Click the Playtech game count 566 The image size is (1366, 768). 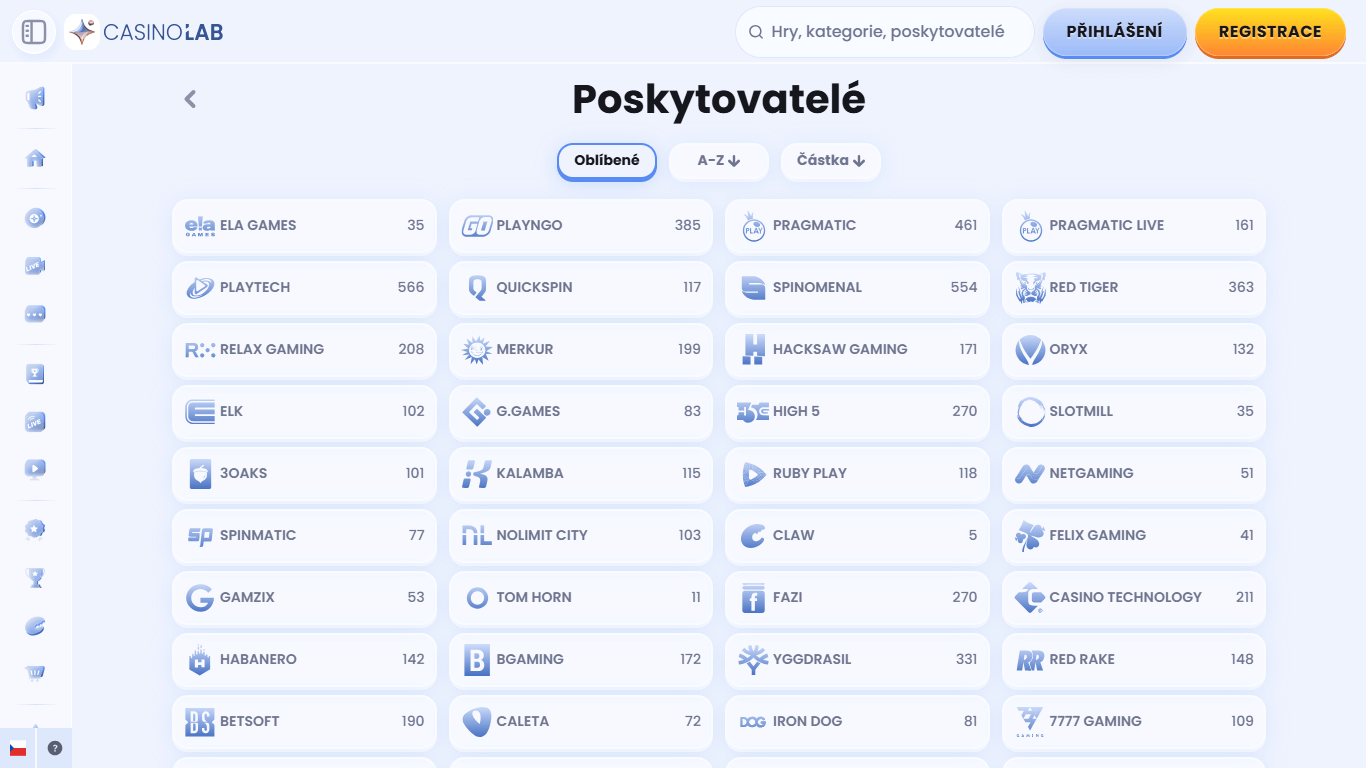[x=411, y=287]
